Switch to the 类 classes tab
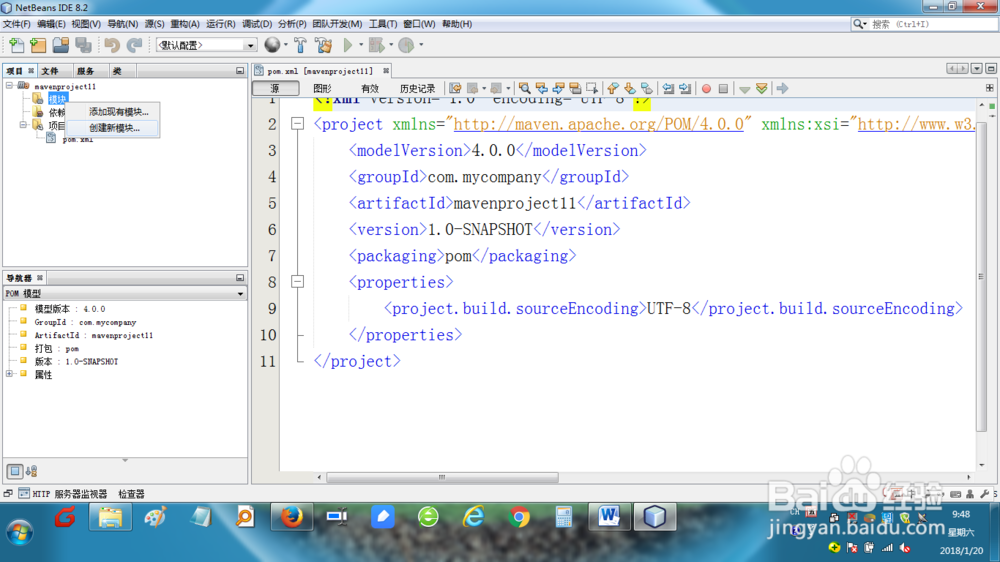This screenshot has height=562, width=1000. (117, 71)
